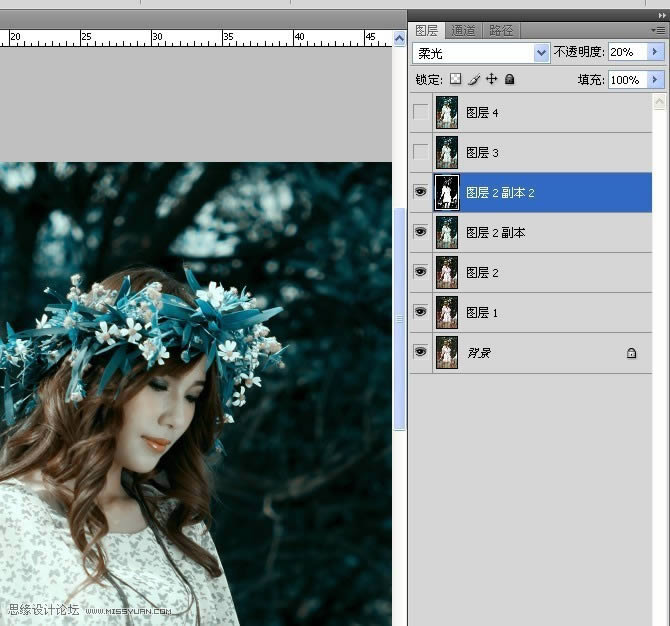The image size is (670, 626).
Task: Click the lock image pixels brush icon
Action: [x=474, y=79]
